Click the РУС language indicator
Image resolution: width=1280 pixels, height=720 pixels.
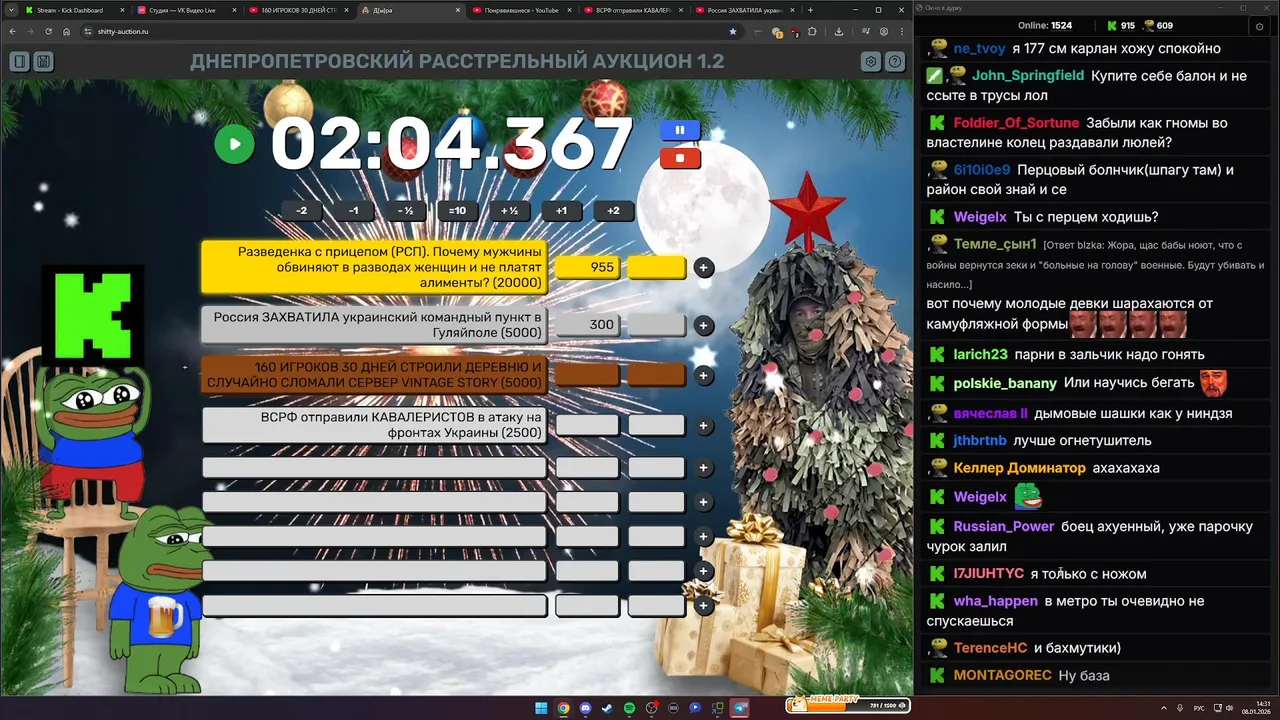point(1199,708)
